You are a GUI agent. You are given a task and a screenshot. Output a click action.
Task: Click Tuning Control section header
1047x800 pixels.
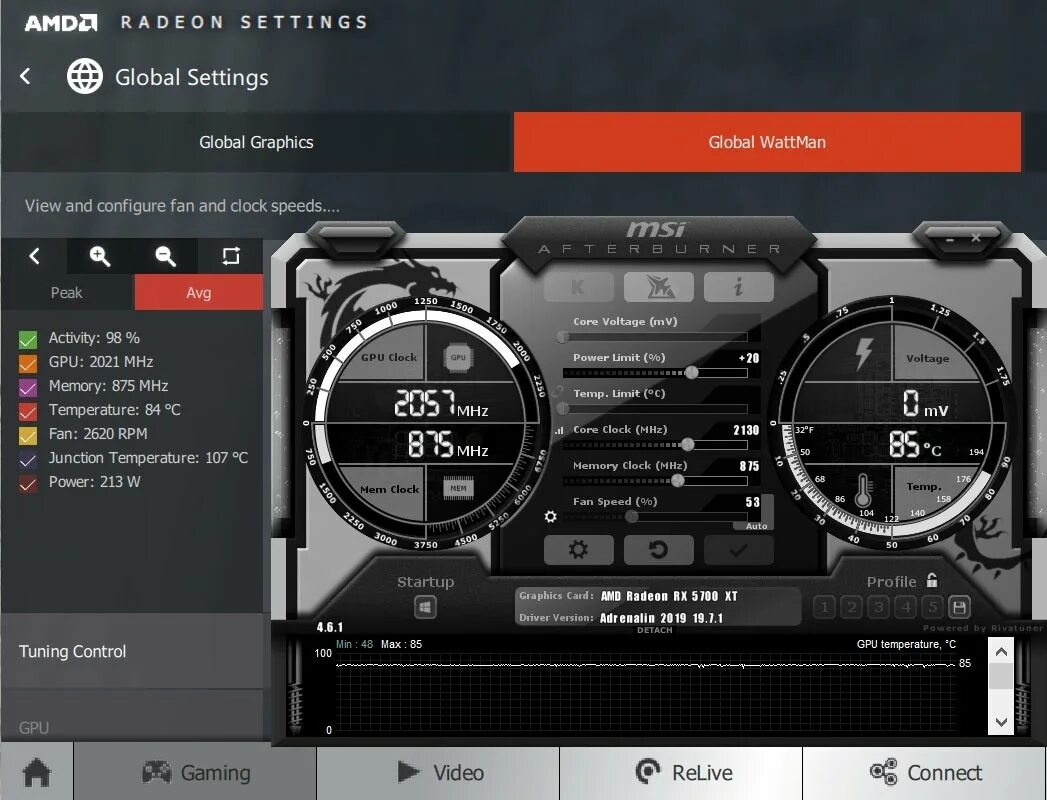[x=132, y=651]
